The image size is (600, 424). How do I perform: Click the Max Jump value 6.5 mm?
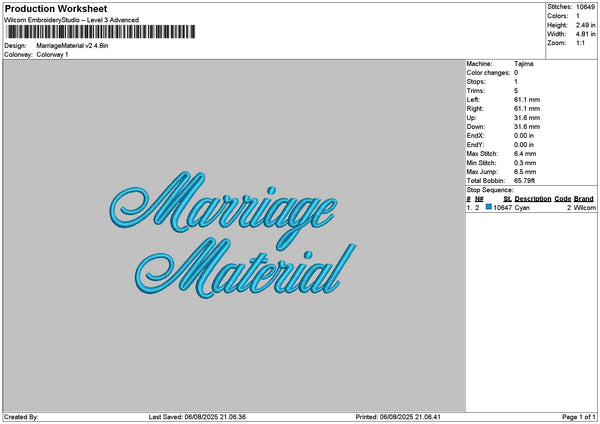click(x=525, y=172)
